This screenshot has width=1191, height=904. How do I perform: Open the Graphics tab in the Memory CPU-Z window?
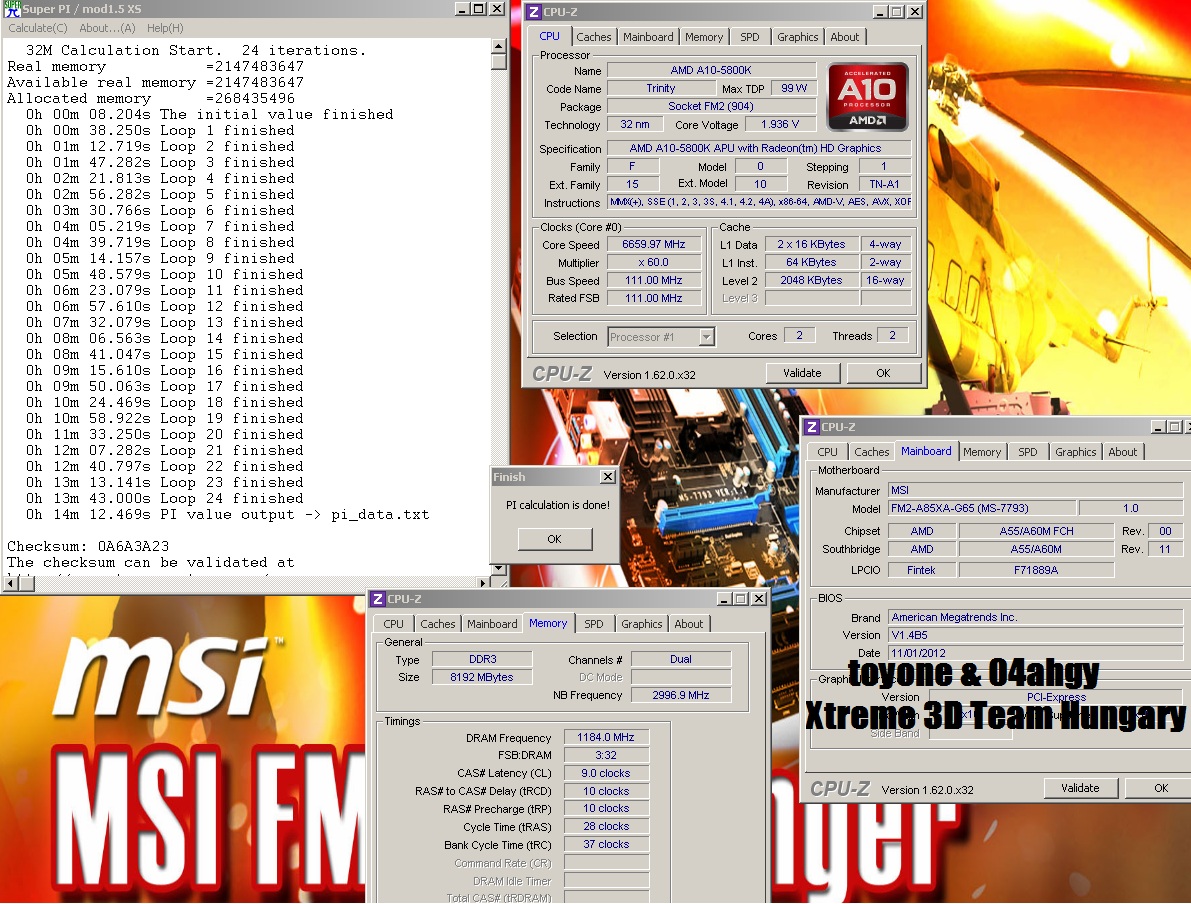click(642, 624)
